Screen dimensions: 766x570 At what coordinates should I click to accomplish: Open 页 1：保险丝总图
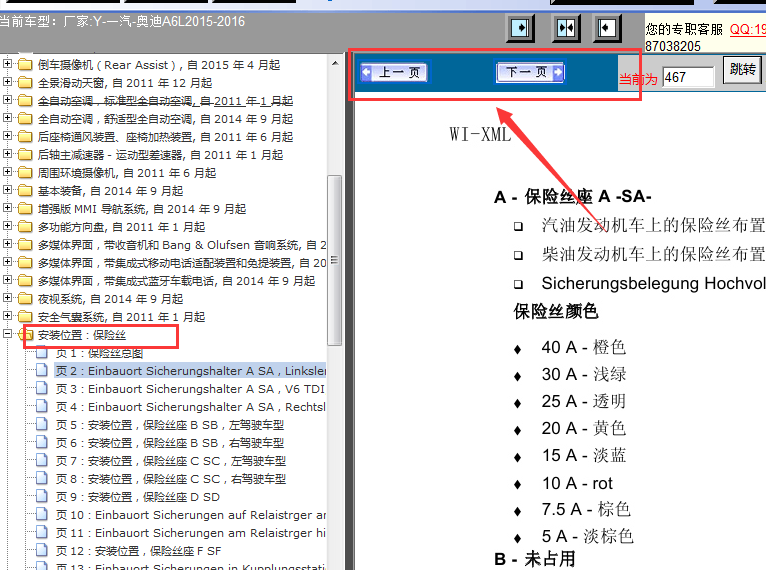[99, 353]
